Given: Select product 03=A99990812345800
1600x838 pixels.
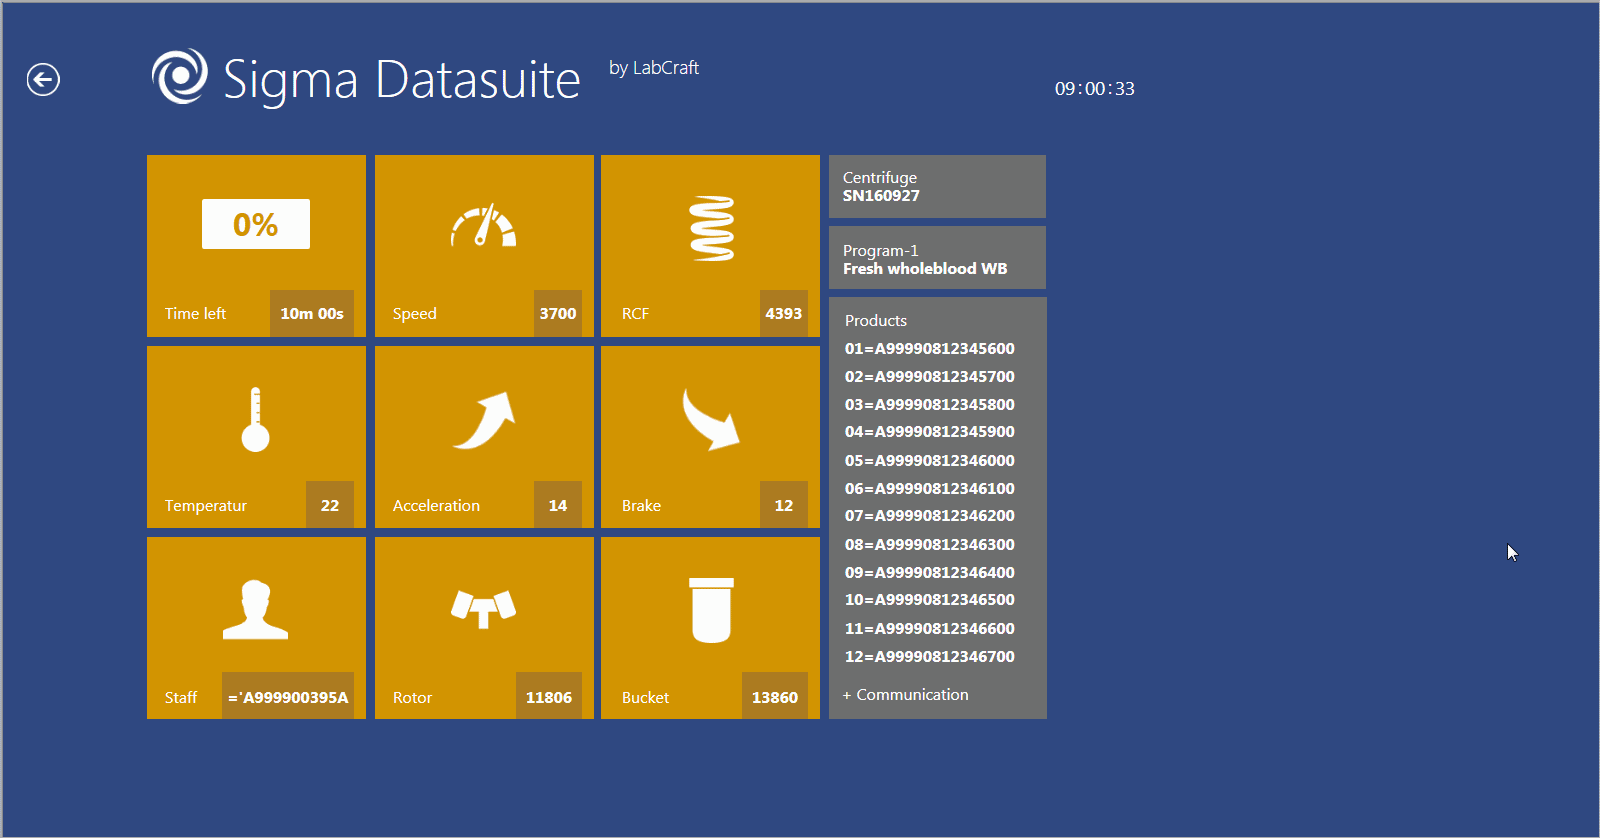Looking at the screenshot, I should tap(929, 404).
